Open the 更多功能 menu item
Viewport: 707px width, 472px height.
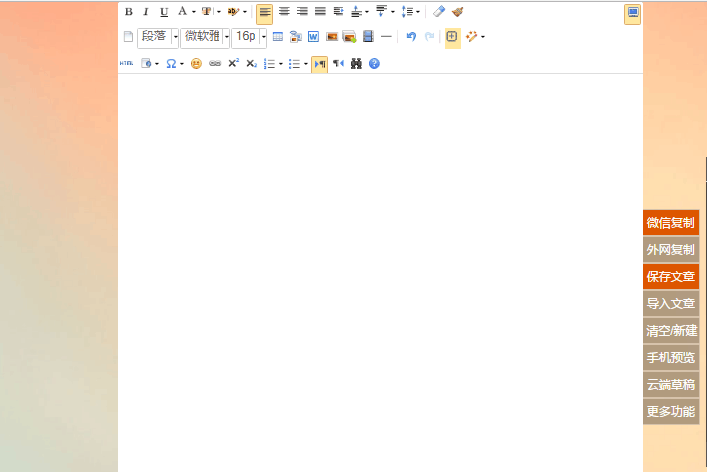[x=670, y=411]
